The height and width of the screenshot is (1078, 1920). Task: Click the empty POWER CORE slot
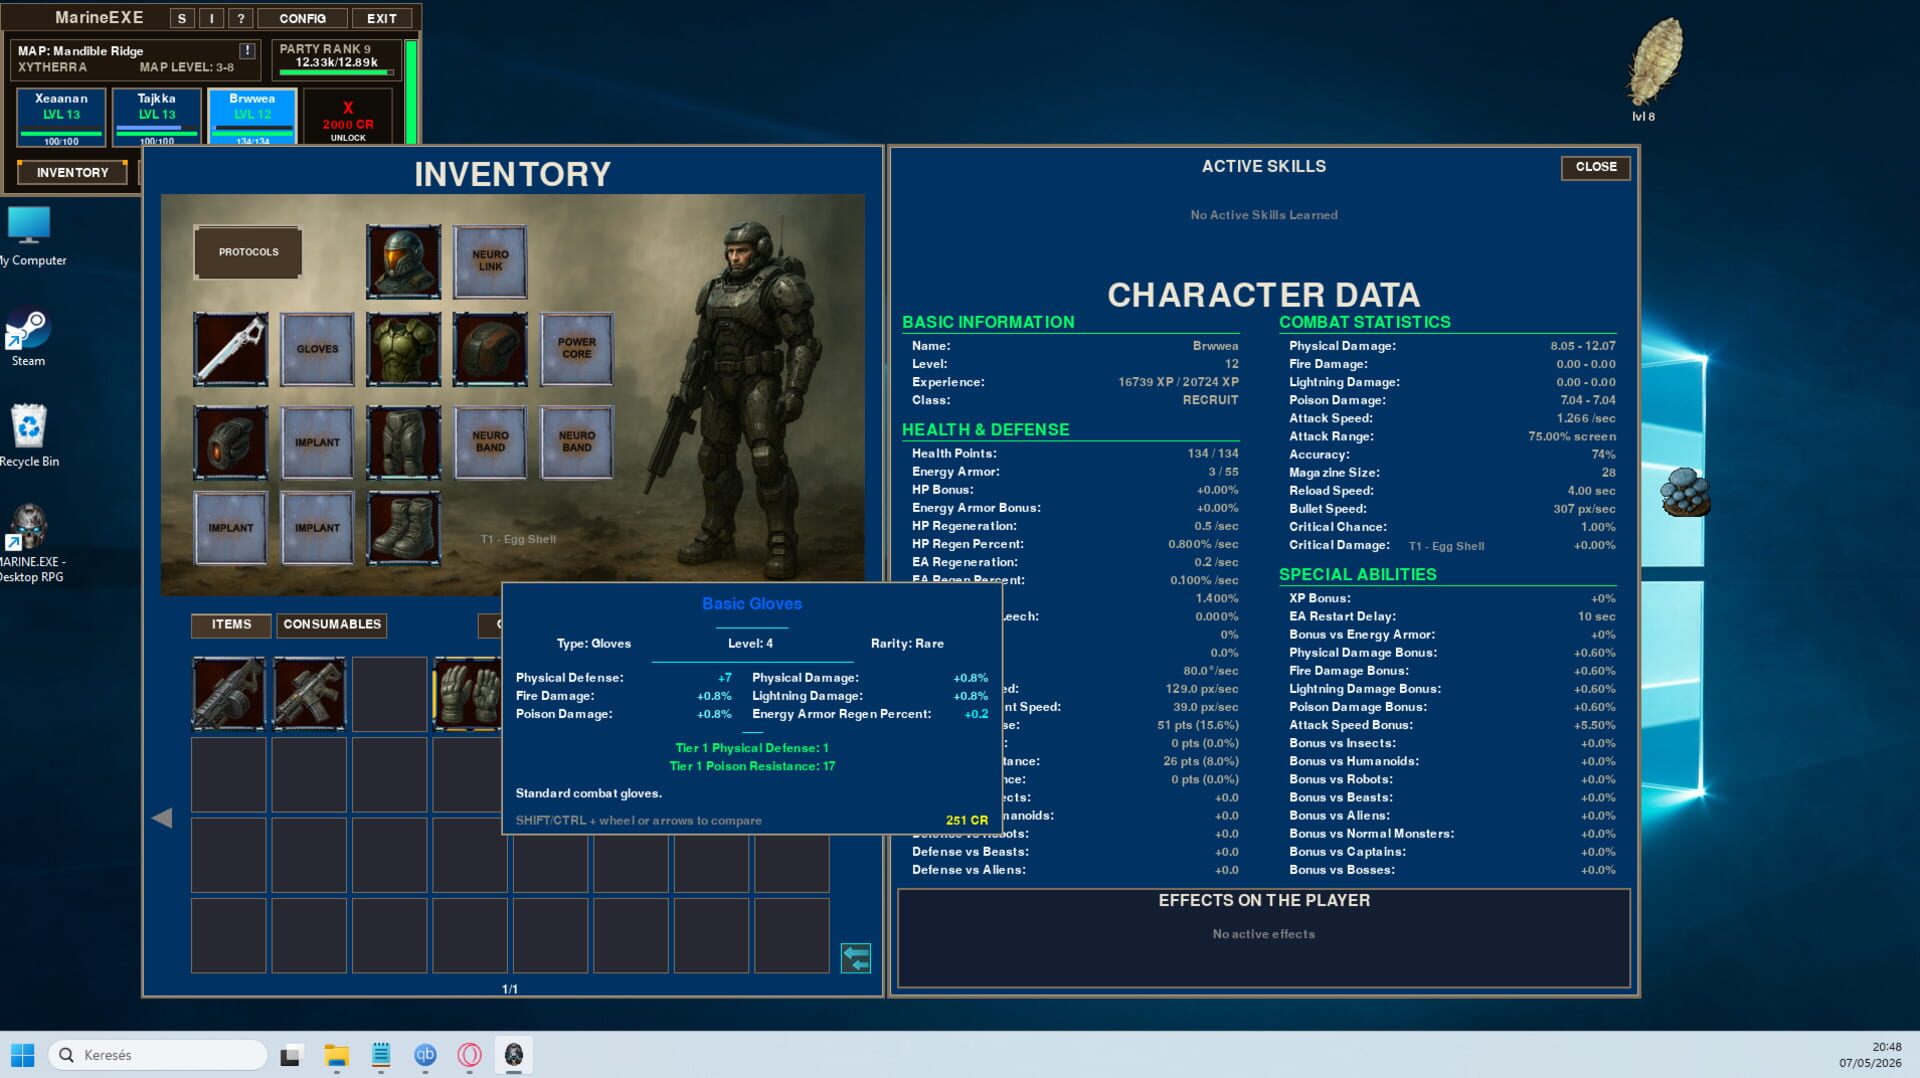pyautogui.click(x=577, y=349)
